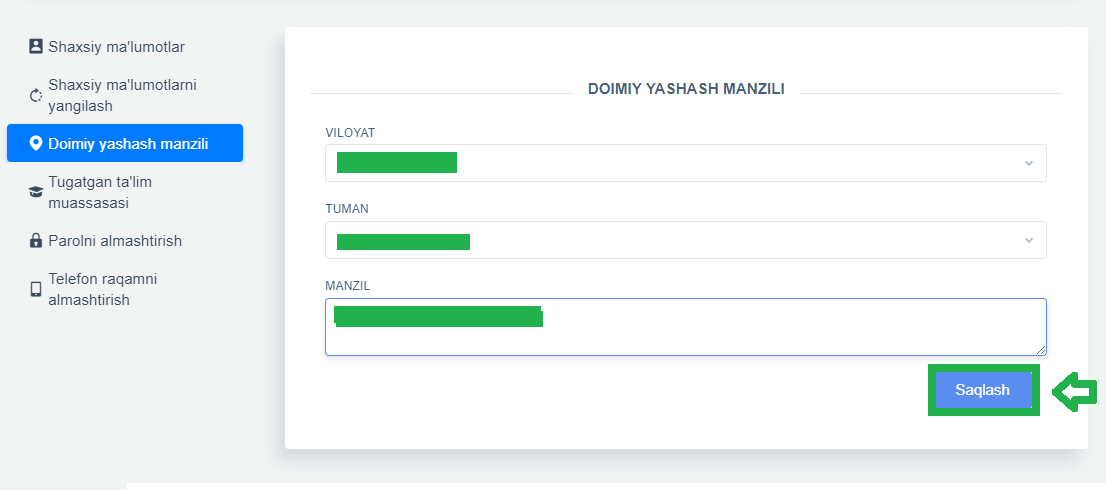
Task: Click the graduation cap icon
Action: click(x=36, y=192)
